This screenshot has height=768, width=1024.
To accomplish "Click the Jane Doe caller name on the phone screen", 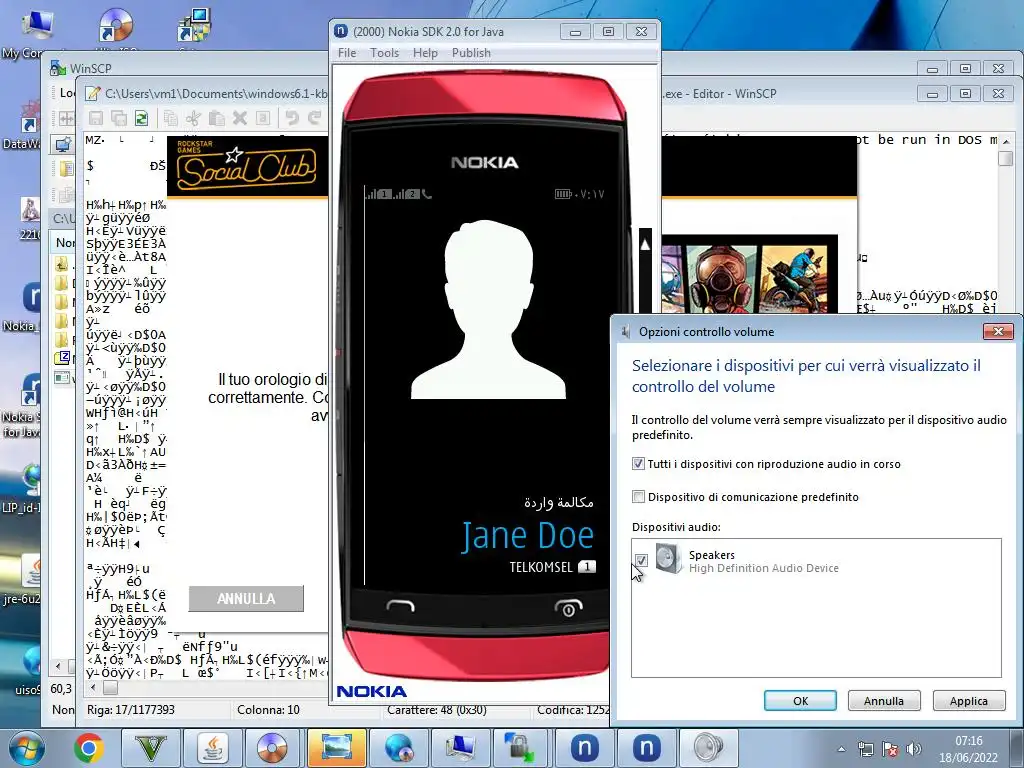I will [x=528, y=536].
